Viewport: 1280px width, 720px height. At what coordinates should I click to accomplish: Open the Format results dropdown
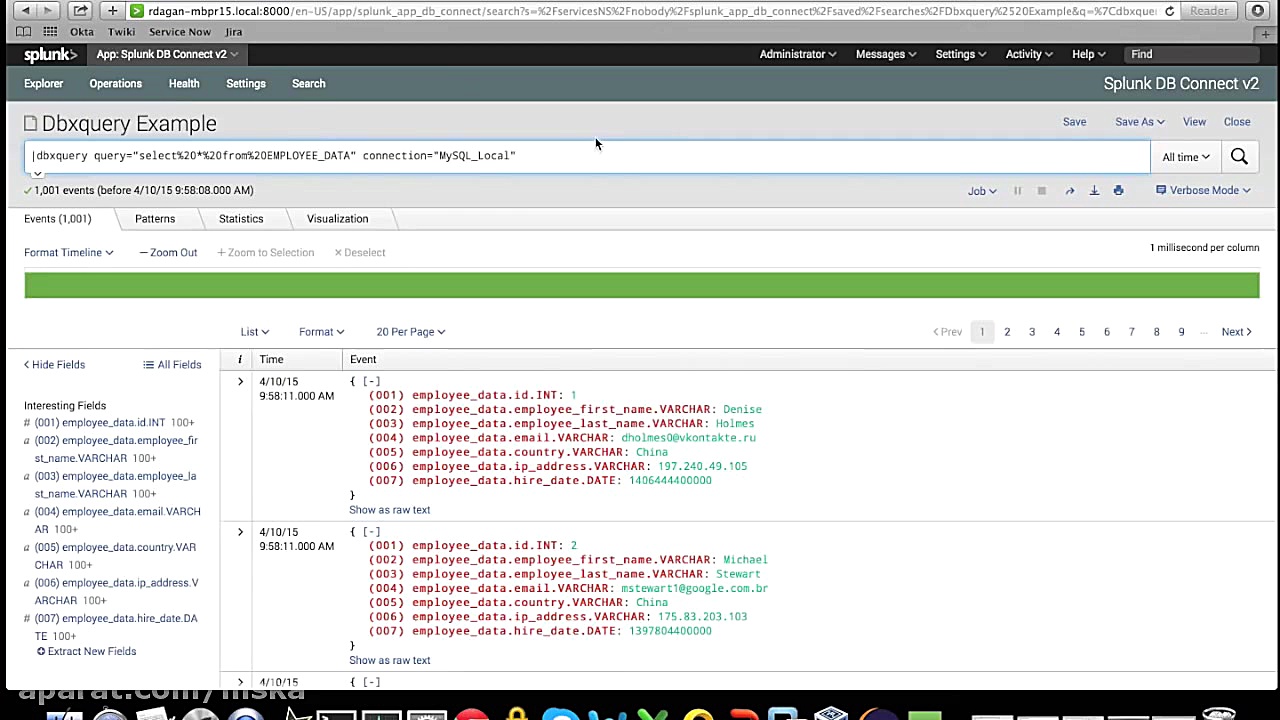point(321,332)
